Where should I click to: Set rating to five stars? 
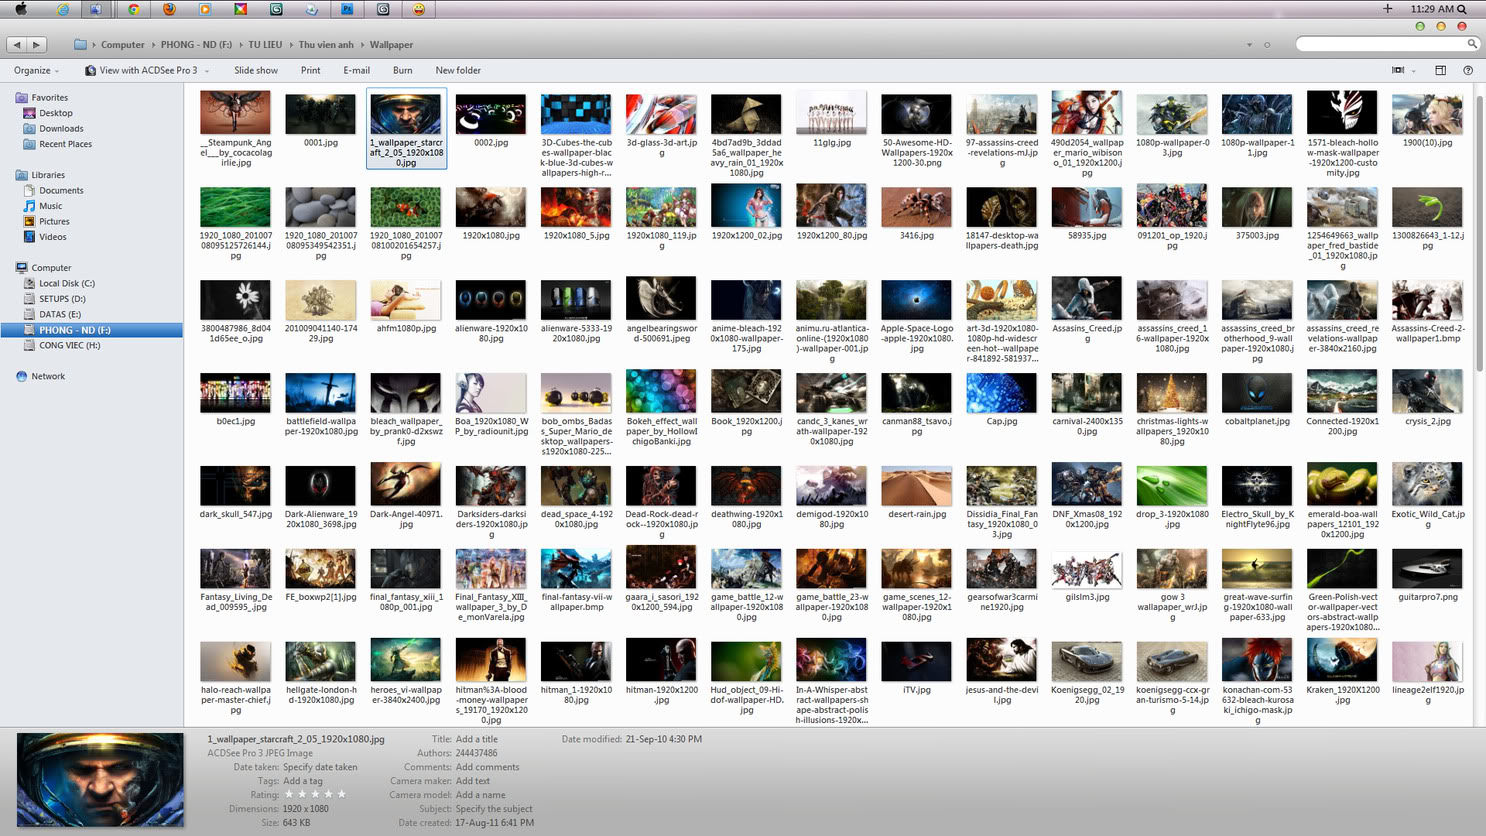(x=341, y=794)
